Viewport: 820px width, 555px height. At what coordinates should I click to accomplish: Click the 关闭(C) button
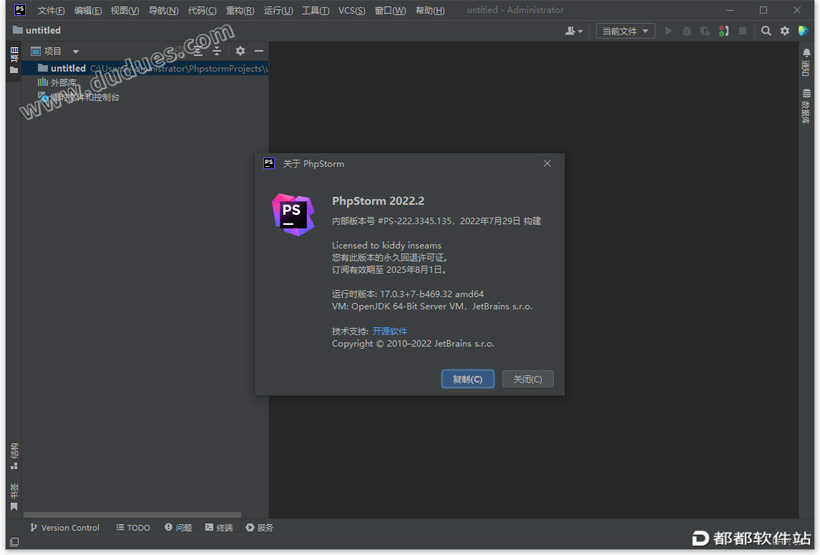(x=527, y=379)
